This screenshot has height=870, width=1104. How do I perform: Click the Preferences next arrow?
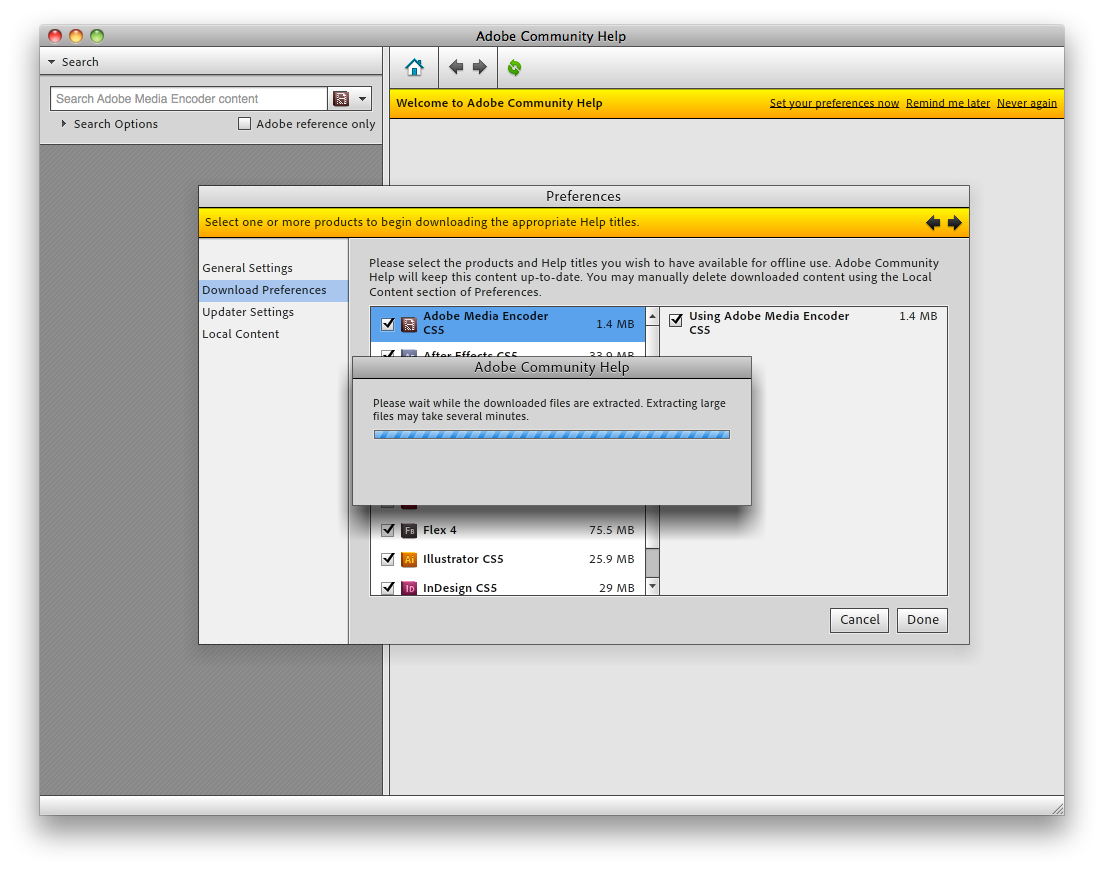tap(955, 223)
